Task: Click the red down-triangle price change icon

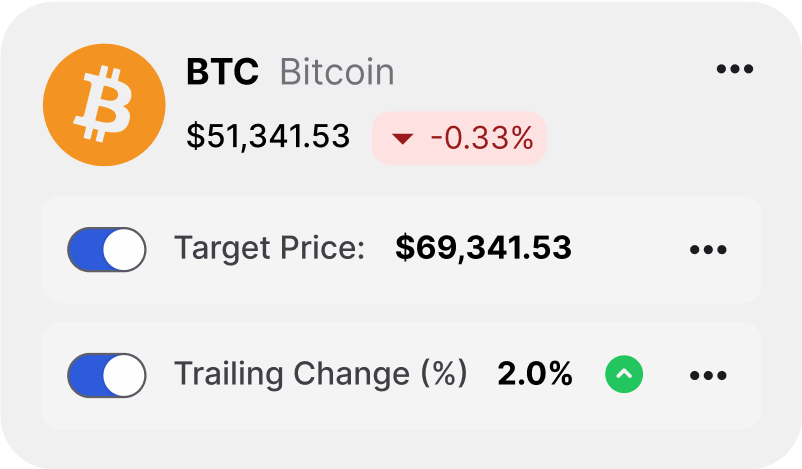Action: point(402,139)
